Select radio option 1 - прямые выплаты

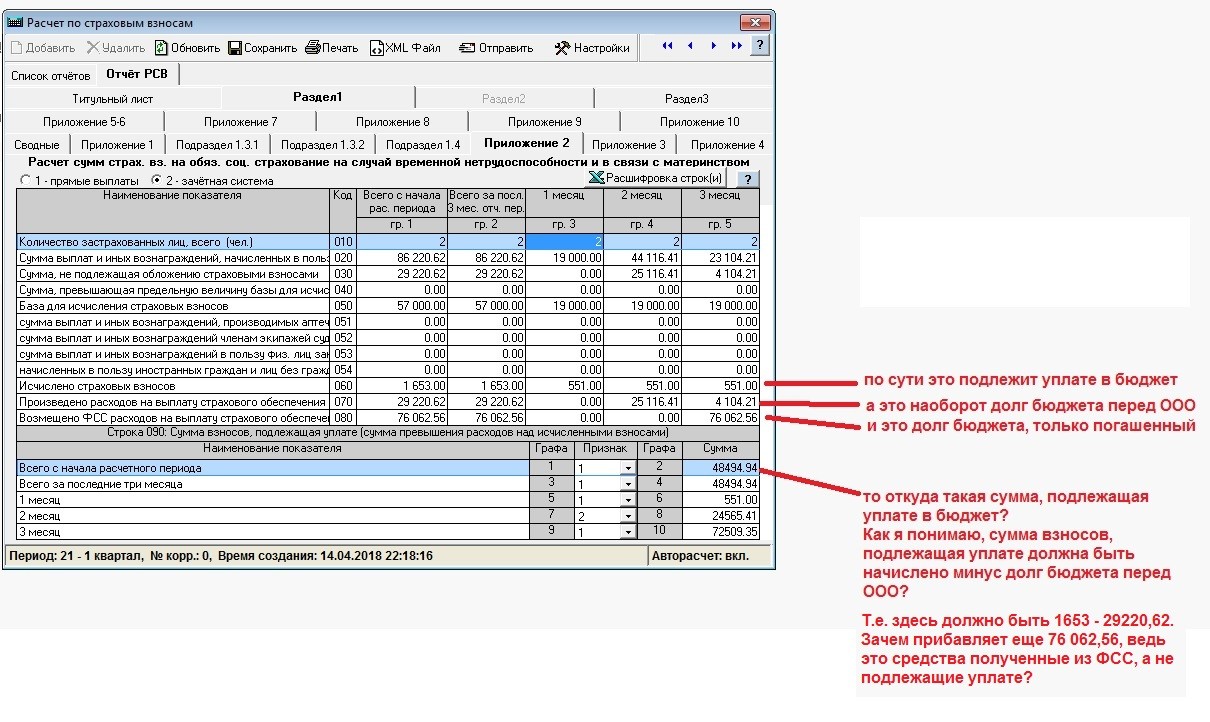(26, 181)
